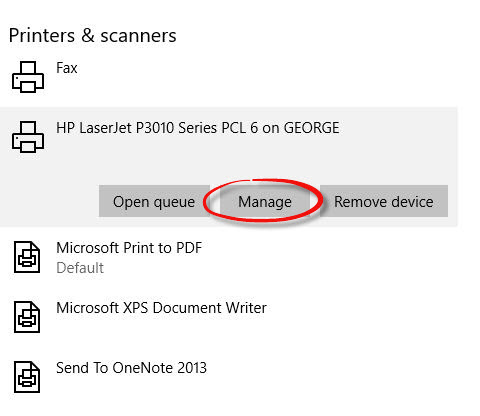Click the Fax printer icon
Viewport: 480px width, 416px height.
28,77
